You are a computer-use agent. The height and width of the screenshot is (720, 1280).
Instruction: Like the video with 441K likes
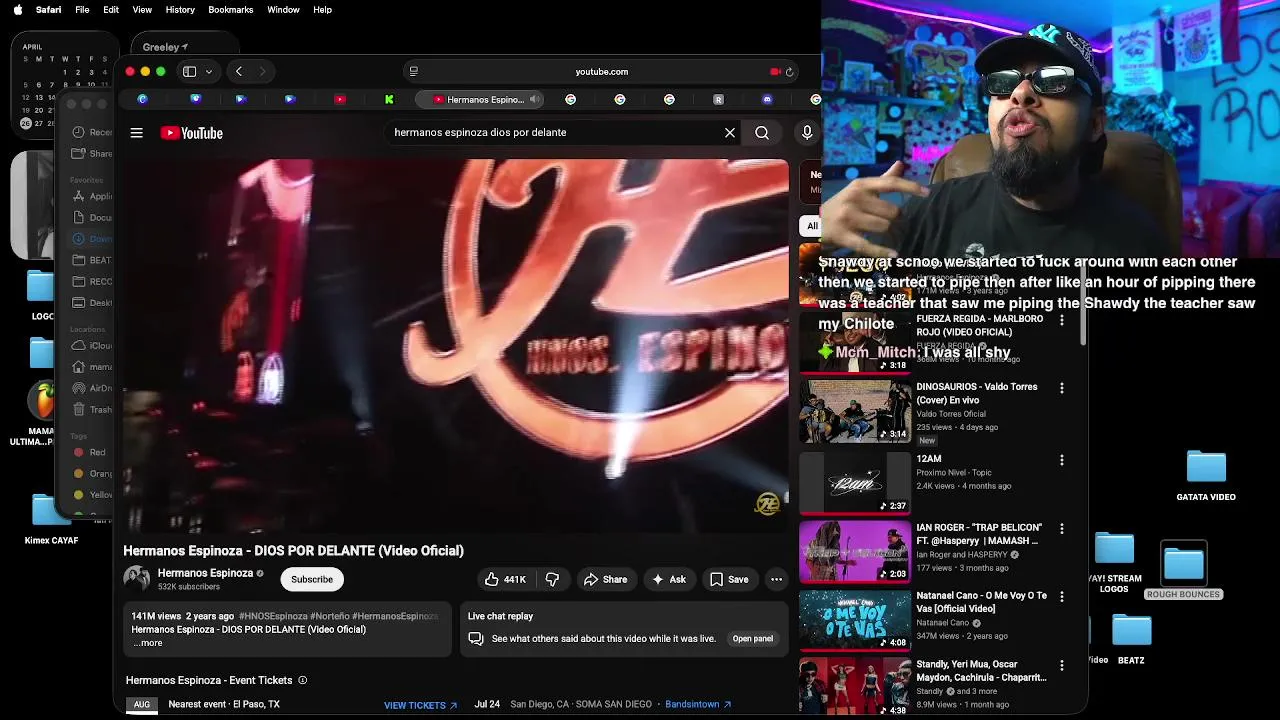505,579
